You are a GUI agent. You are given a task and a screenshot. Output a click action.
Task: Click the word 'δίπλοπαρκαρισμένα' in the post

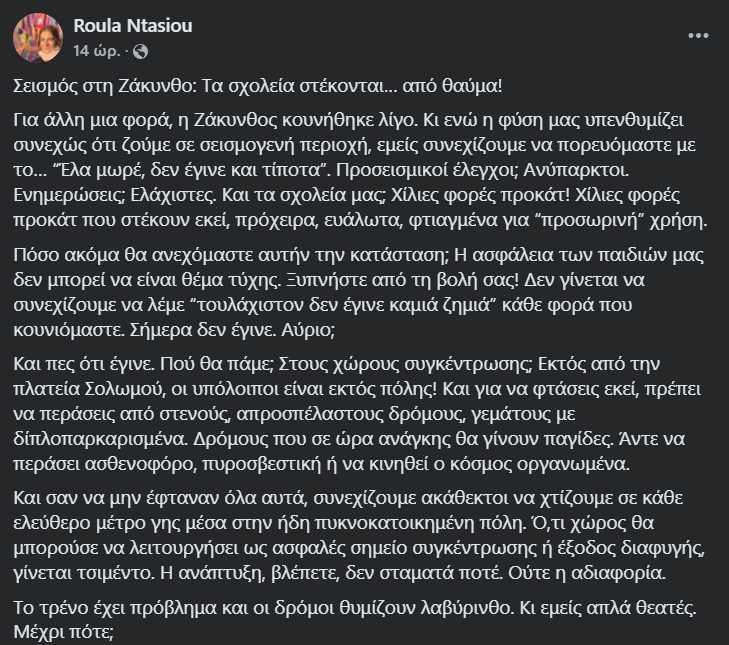pyautogui.click(x=100, y=439)
